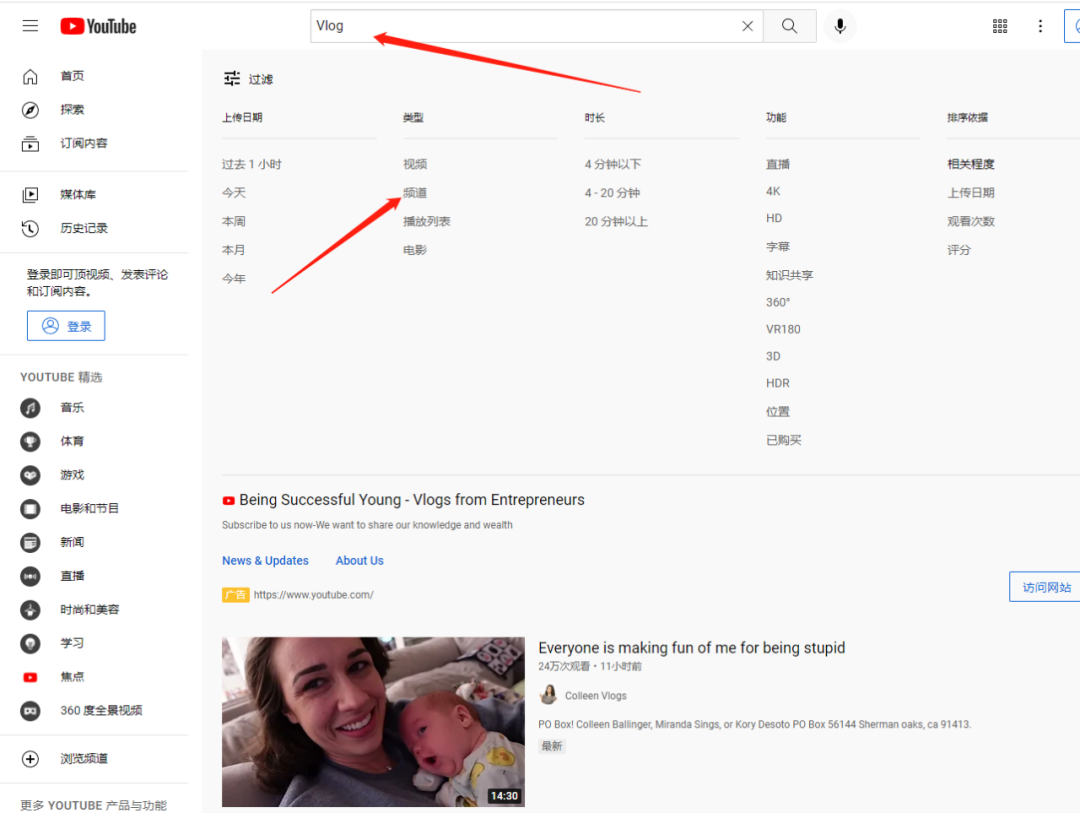Screen dimensions: 1080x813
Task: Go to YouTube home via logo
Action: tap(98, 26)
